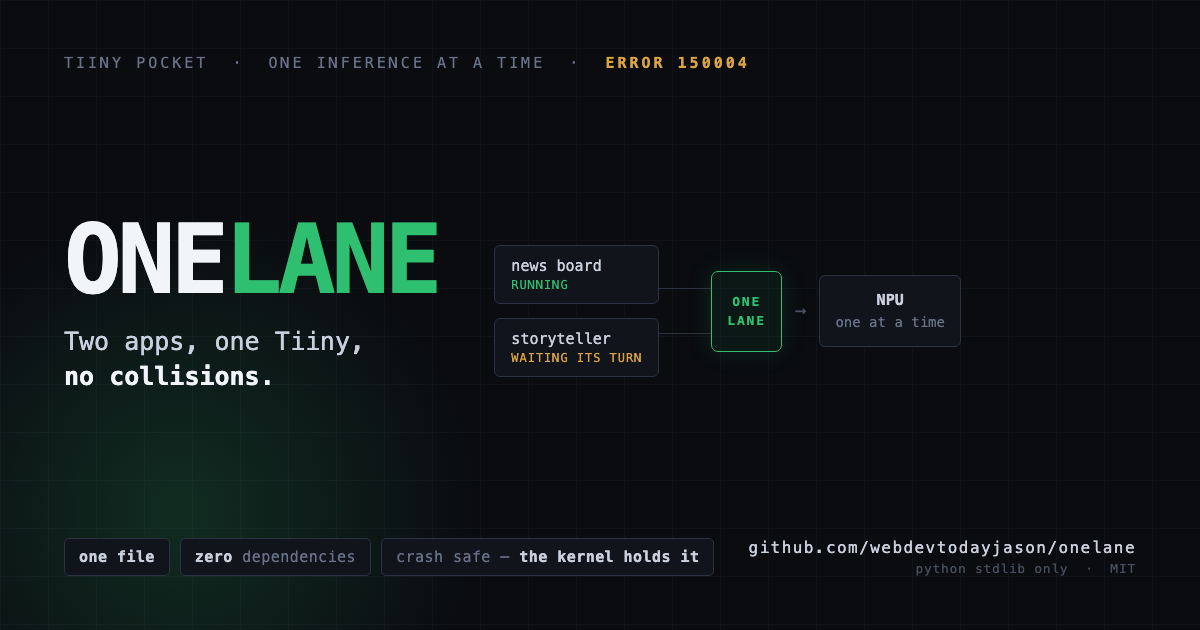The width and height of the screenshot is (1200, 630).
Task: Select the storyteller WAITING ITS TURN card
Action: (x=576, y=347)
